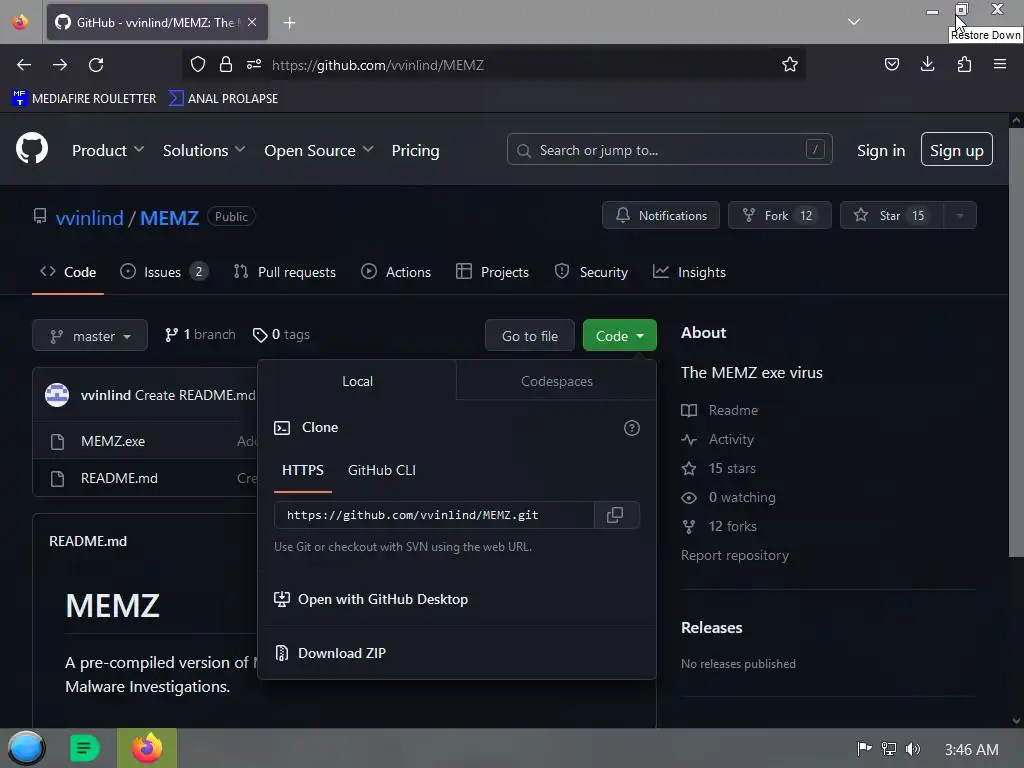Open the MEMZ repository name link
Viewport: 1024px width, 768px height.
pyautogui.click(x=169, y=217)
